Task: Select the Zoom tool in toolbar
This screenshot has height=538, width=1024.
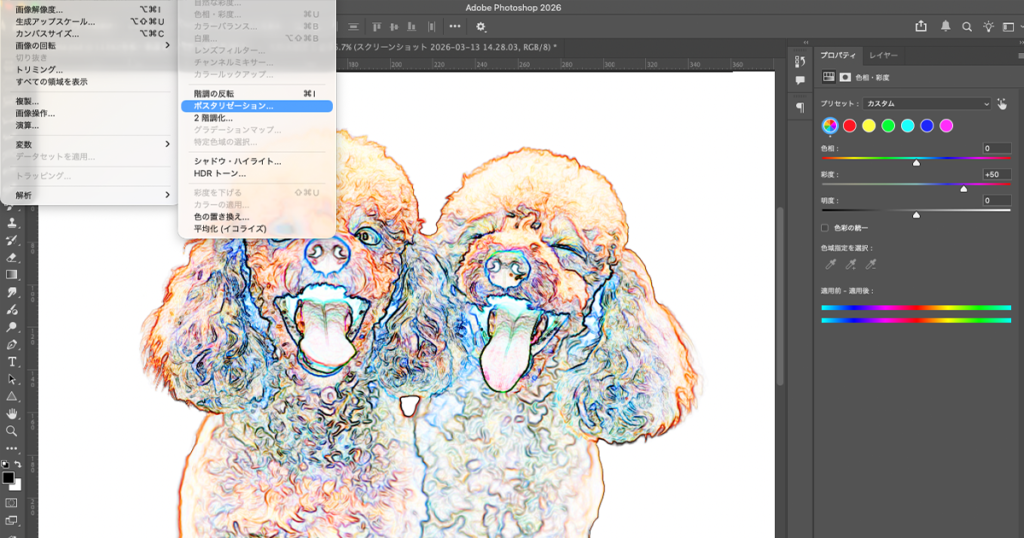Action: 12,431
